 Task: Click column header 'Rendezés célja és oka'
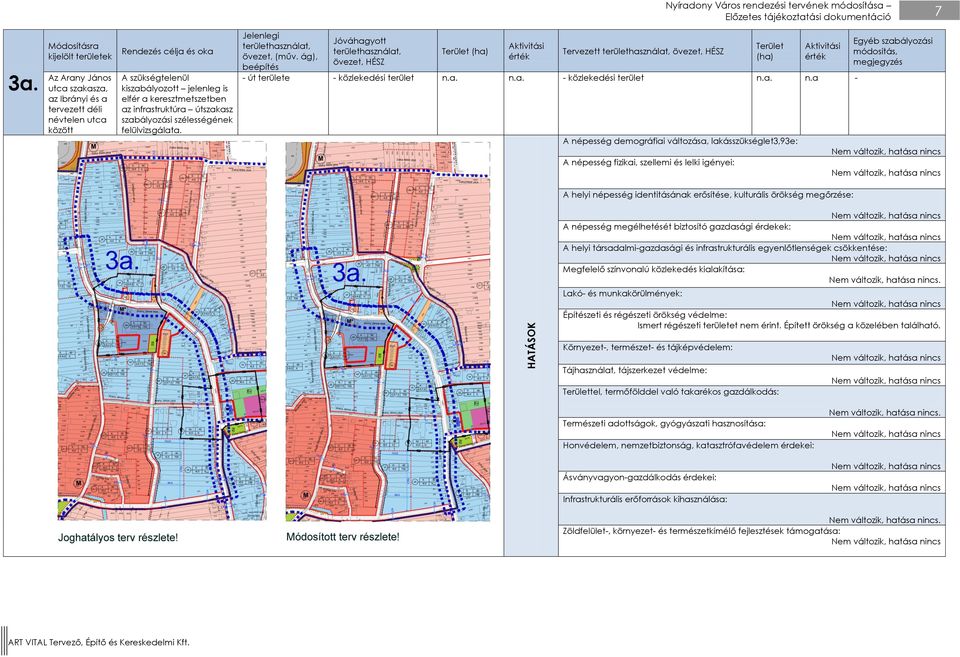(177, 51)
